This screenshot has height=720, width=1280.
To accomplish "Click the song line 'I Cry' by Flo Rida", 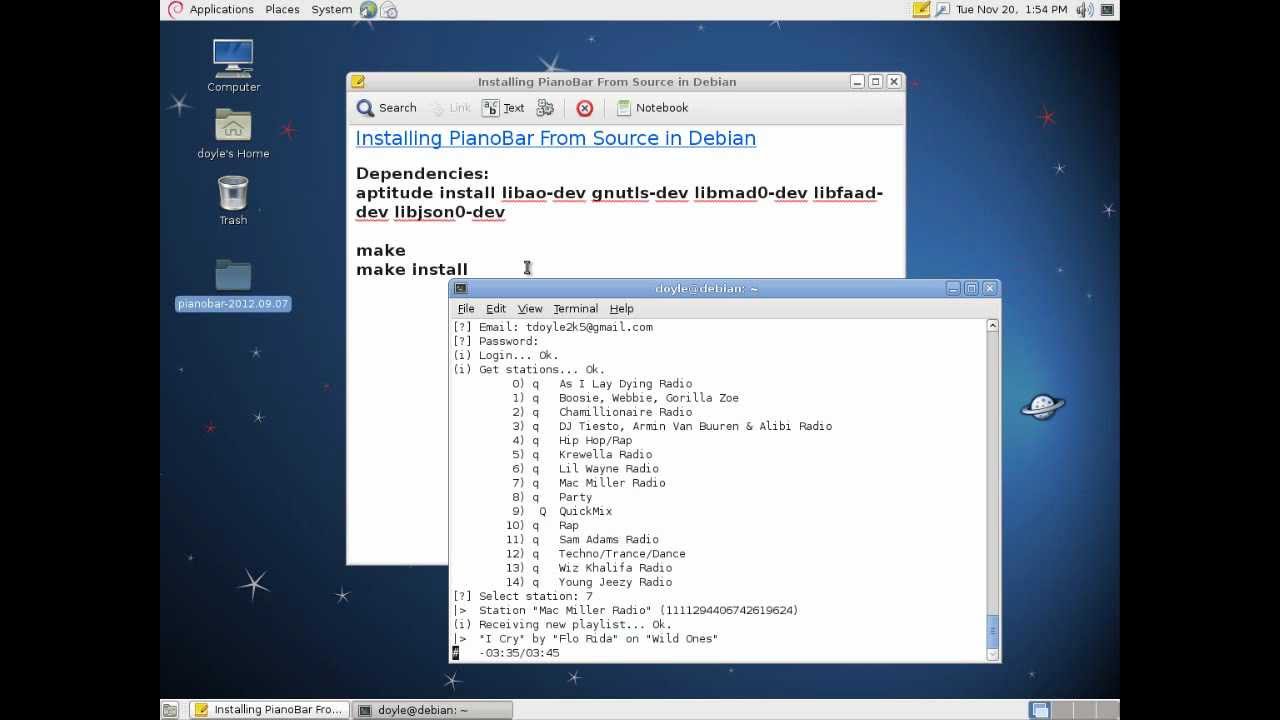I will (x=585, y=638).
